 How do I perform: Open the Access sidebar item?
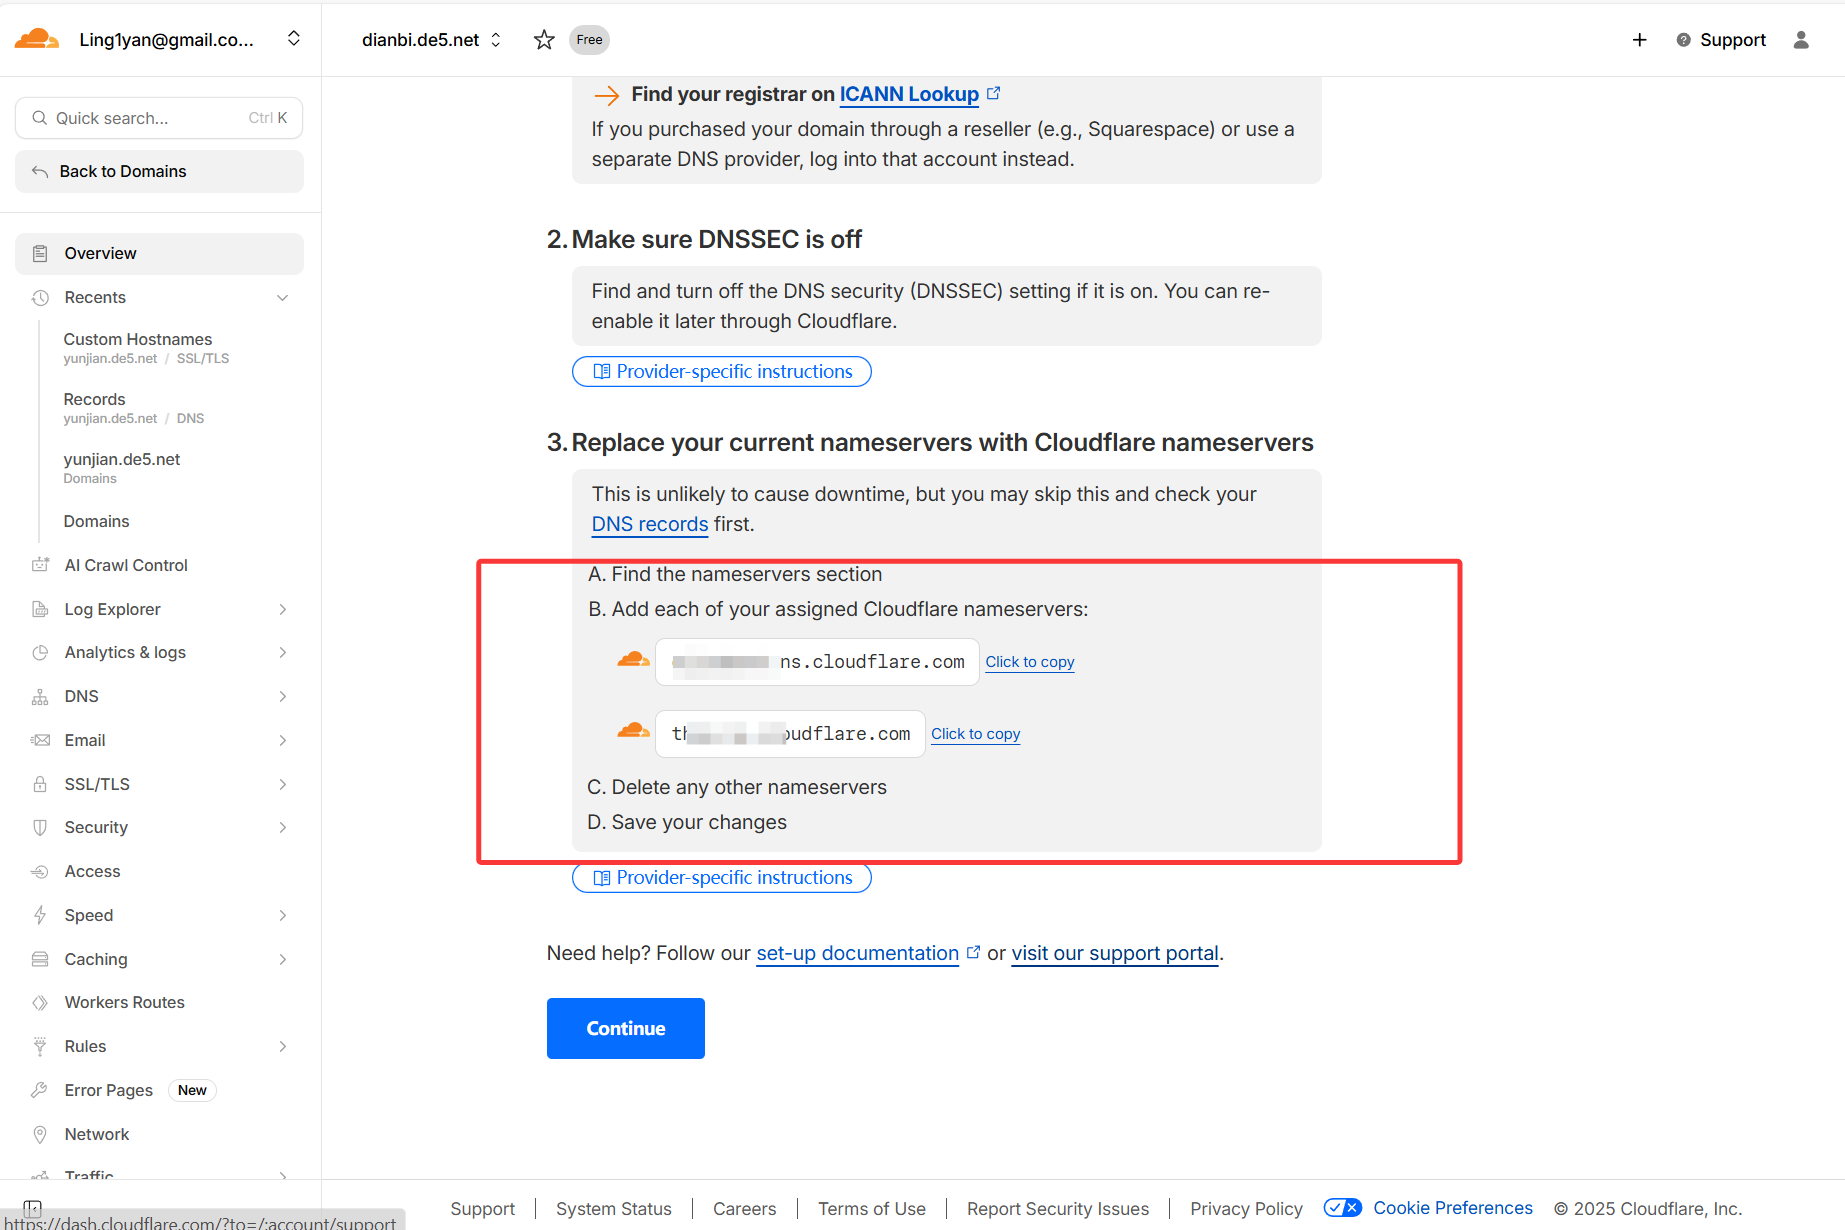coord(92,871)
